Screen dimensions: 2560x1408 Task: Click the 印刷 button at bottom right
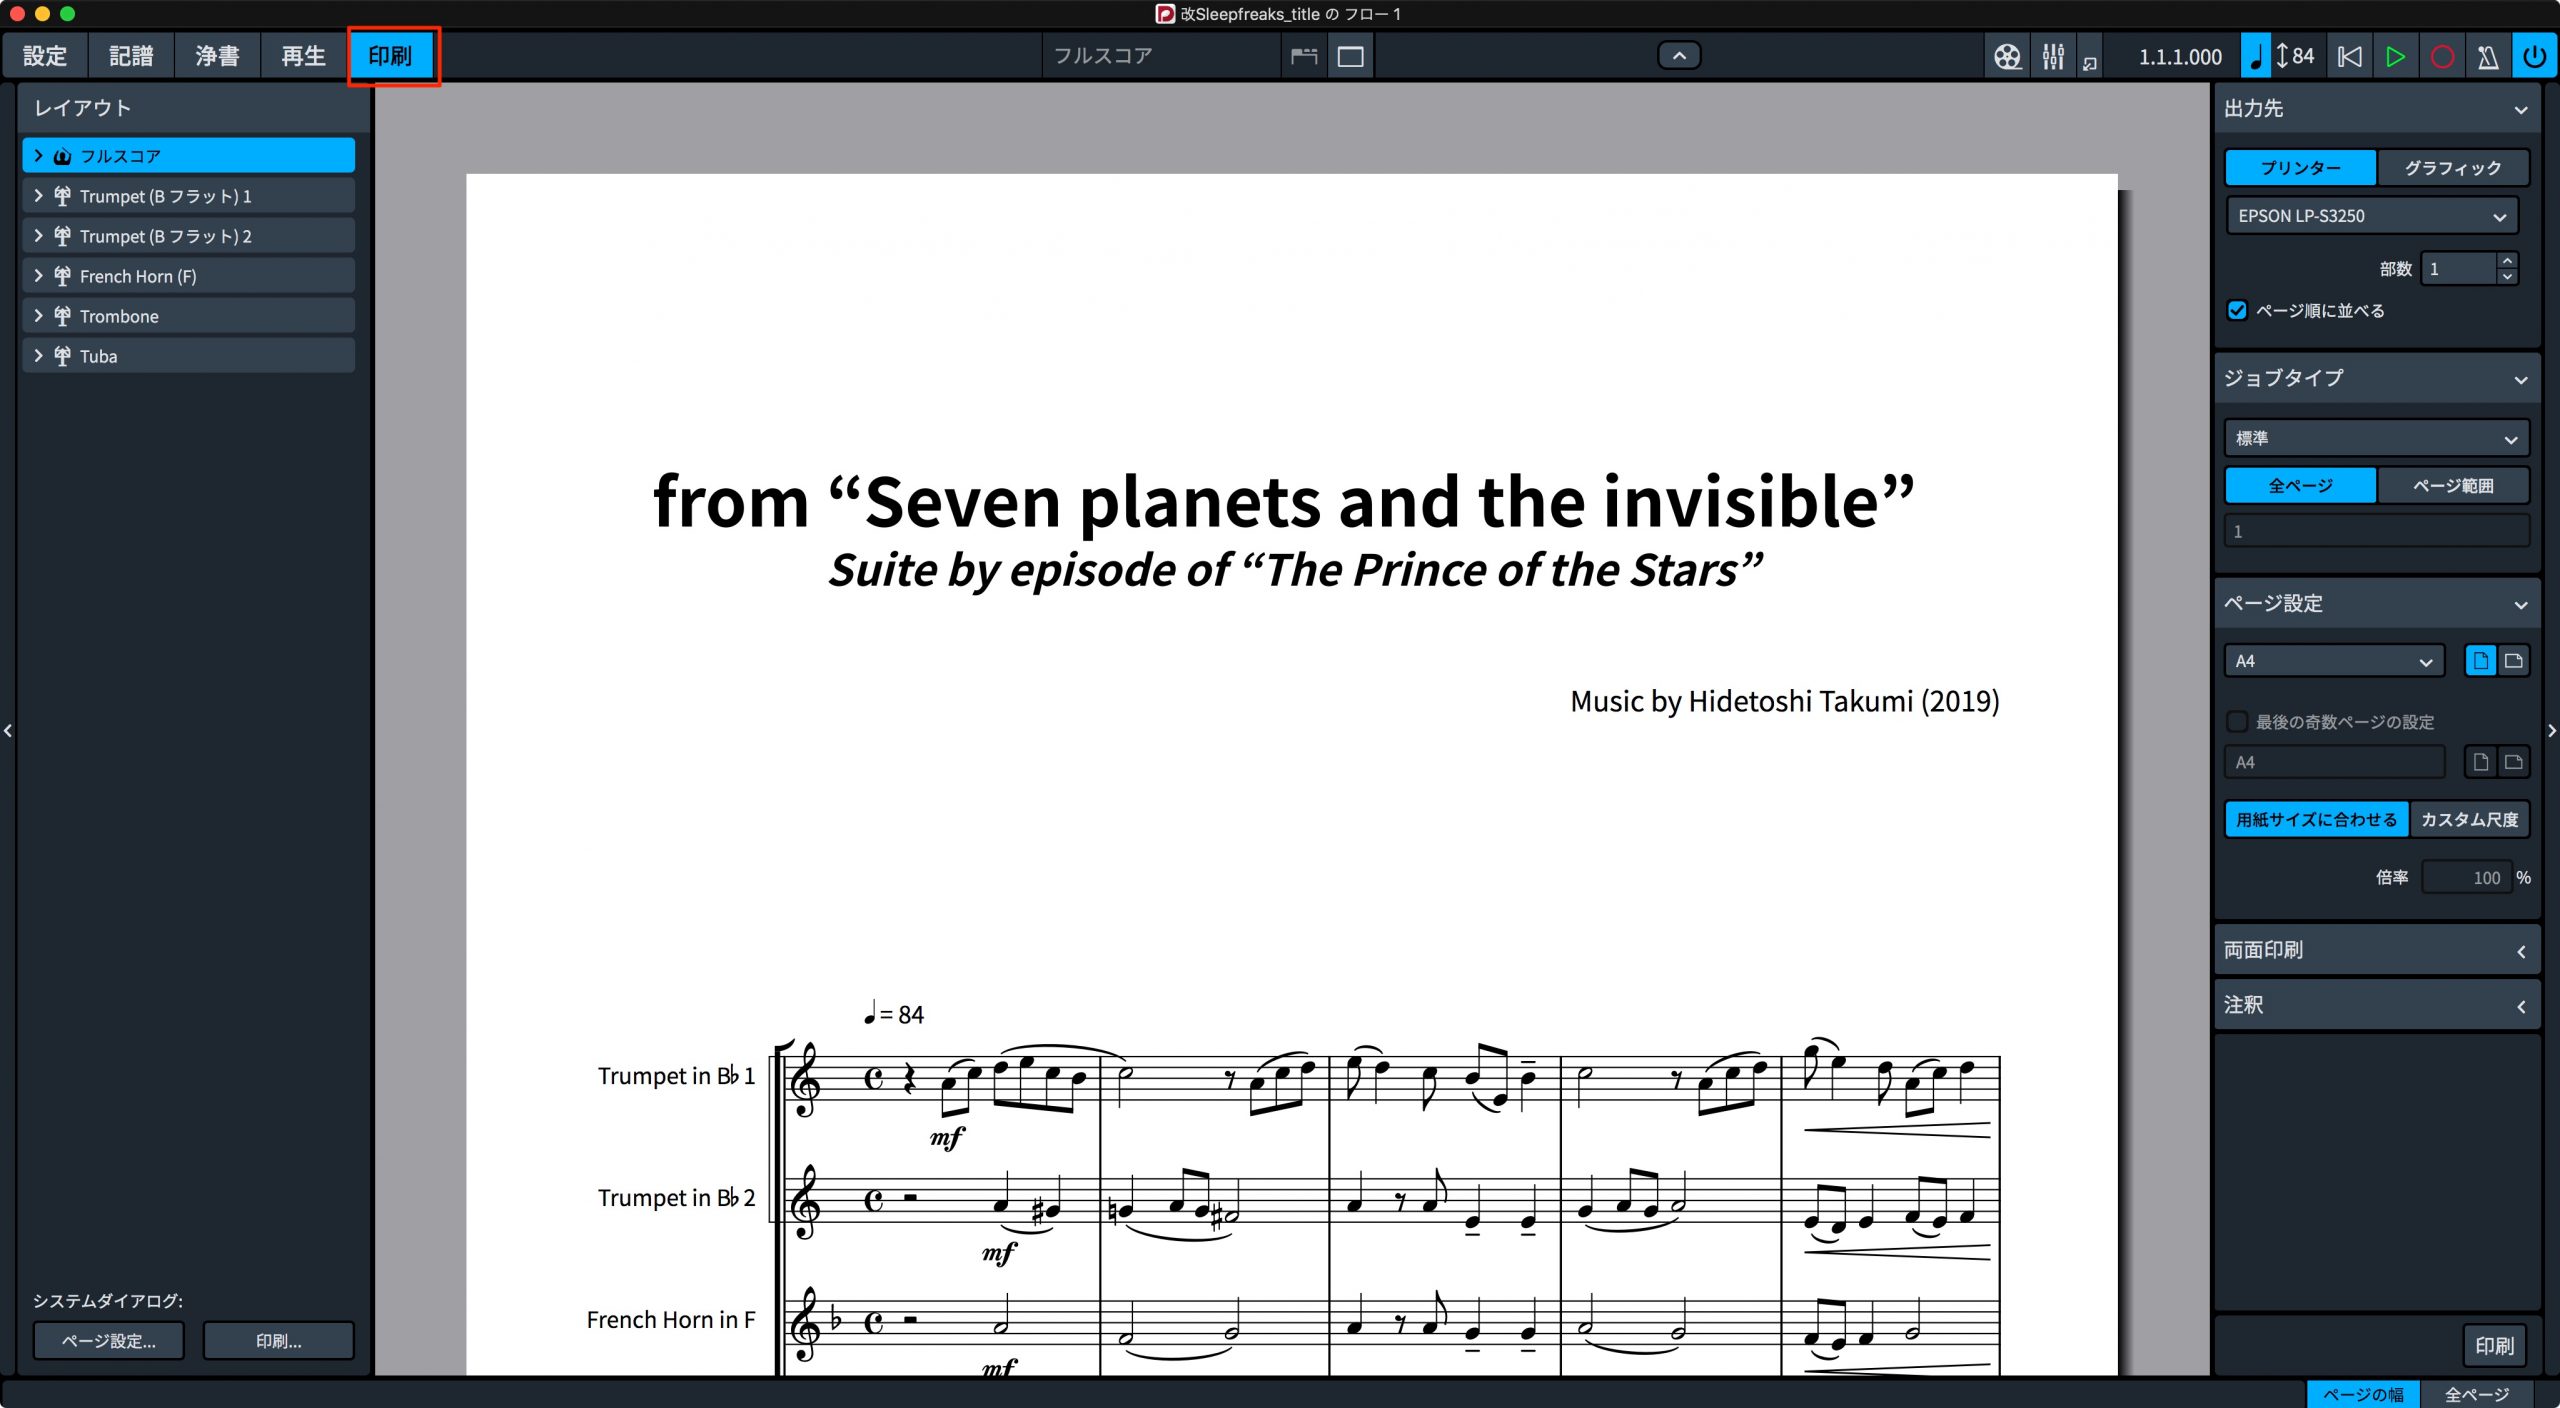[x=2494, y=1346]
